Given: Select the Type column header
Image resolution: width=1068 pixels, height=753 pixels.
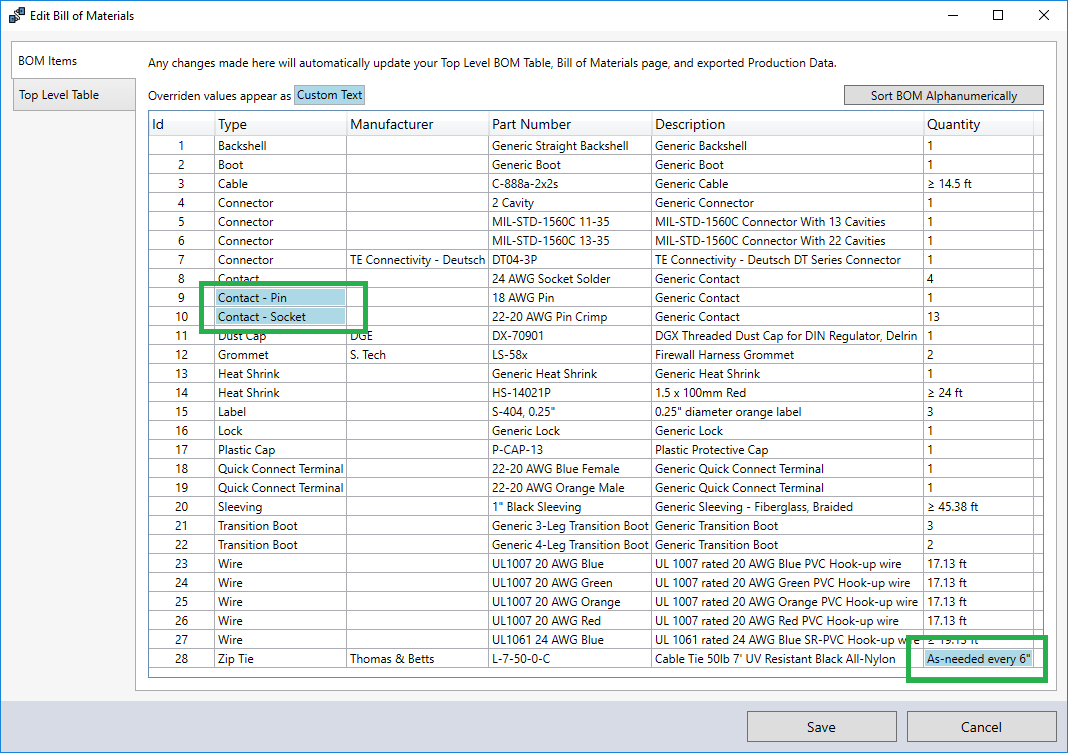Looking at the screenshot, I should [281, 124].
